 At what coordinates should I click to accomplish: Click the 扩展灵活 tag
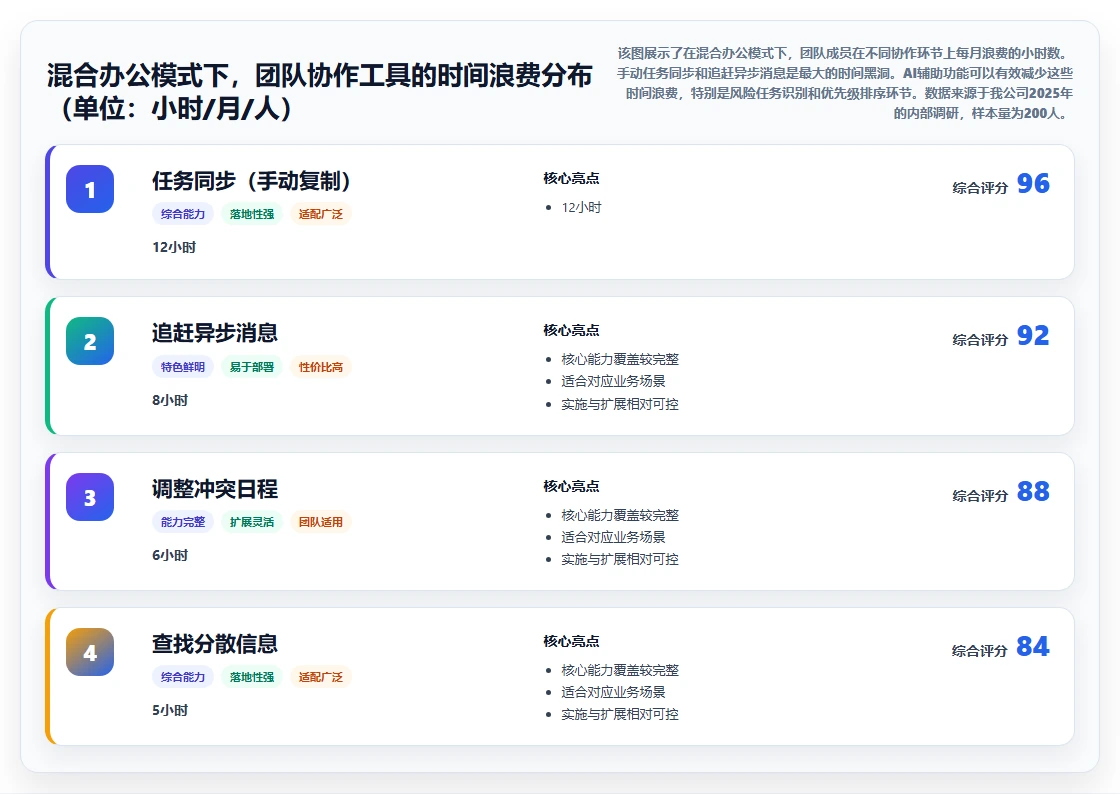252,522
